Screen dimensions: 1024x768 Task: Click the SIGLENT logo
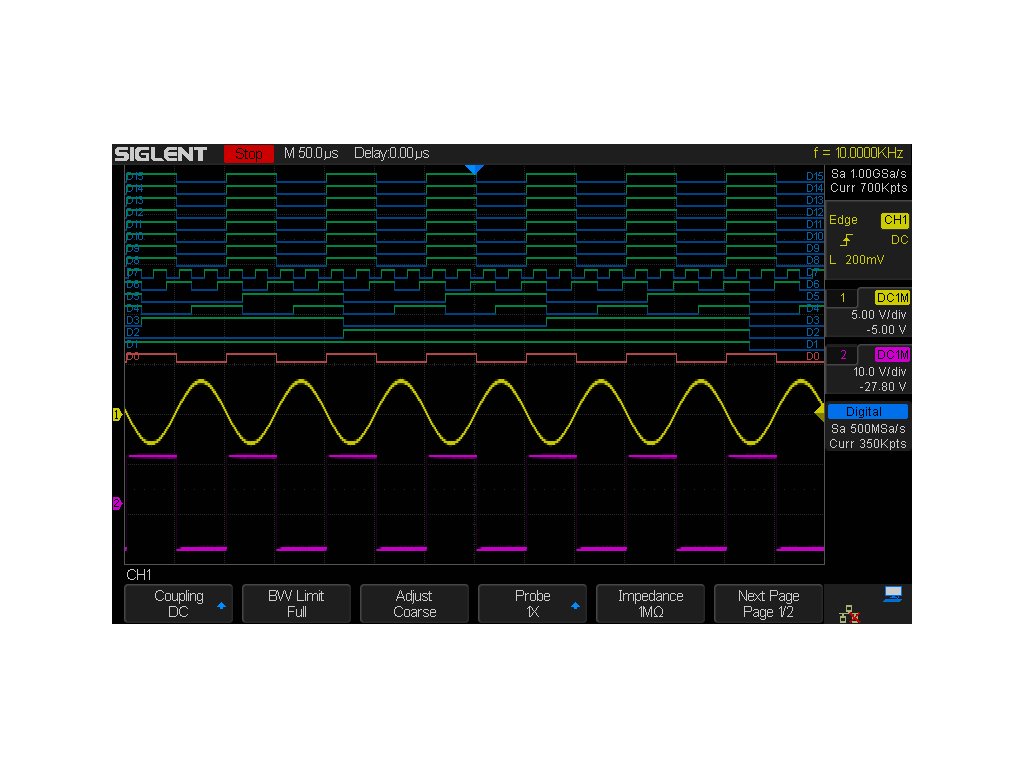pos(161,154)
